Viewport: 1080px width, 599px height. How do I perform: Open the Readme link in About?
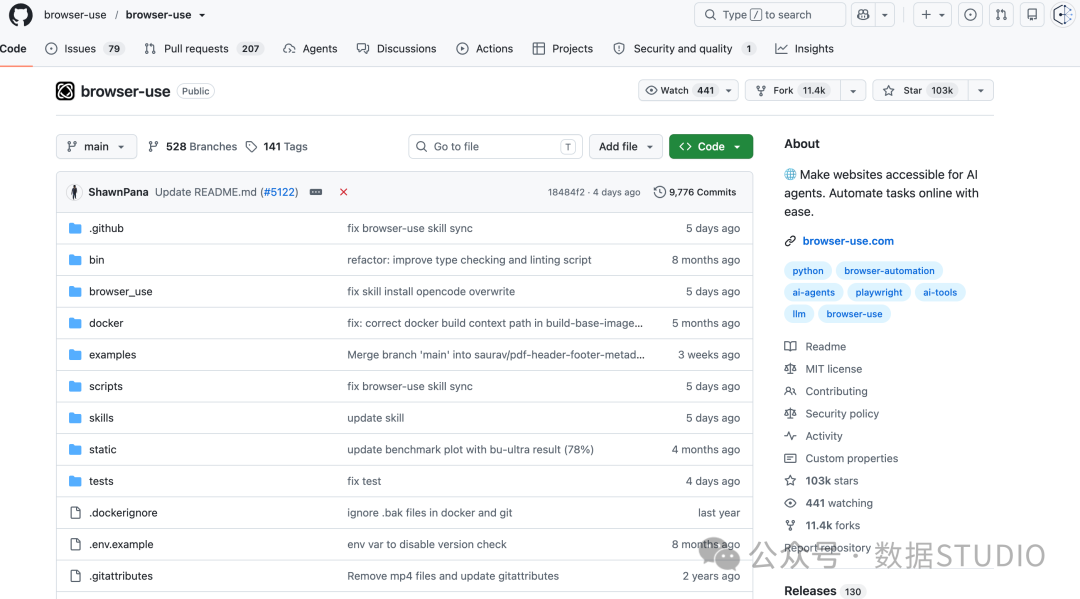click(x=825, y=346)
